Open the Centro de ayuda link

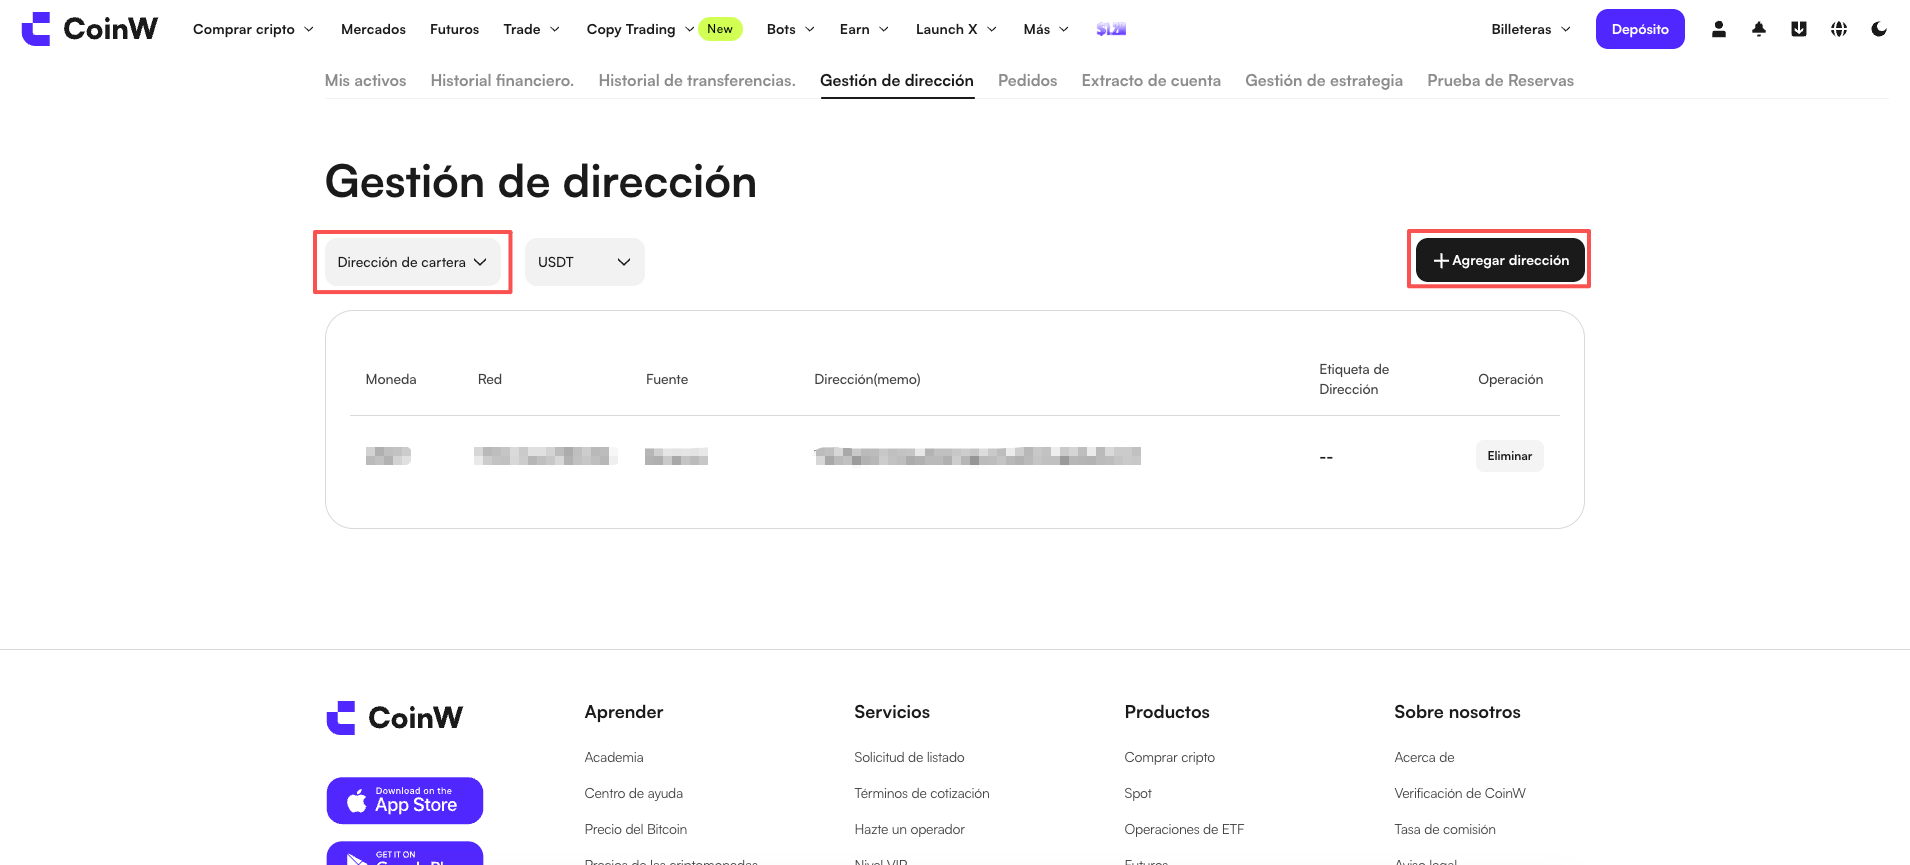pos(634,793)
